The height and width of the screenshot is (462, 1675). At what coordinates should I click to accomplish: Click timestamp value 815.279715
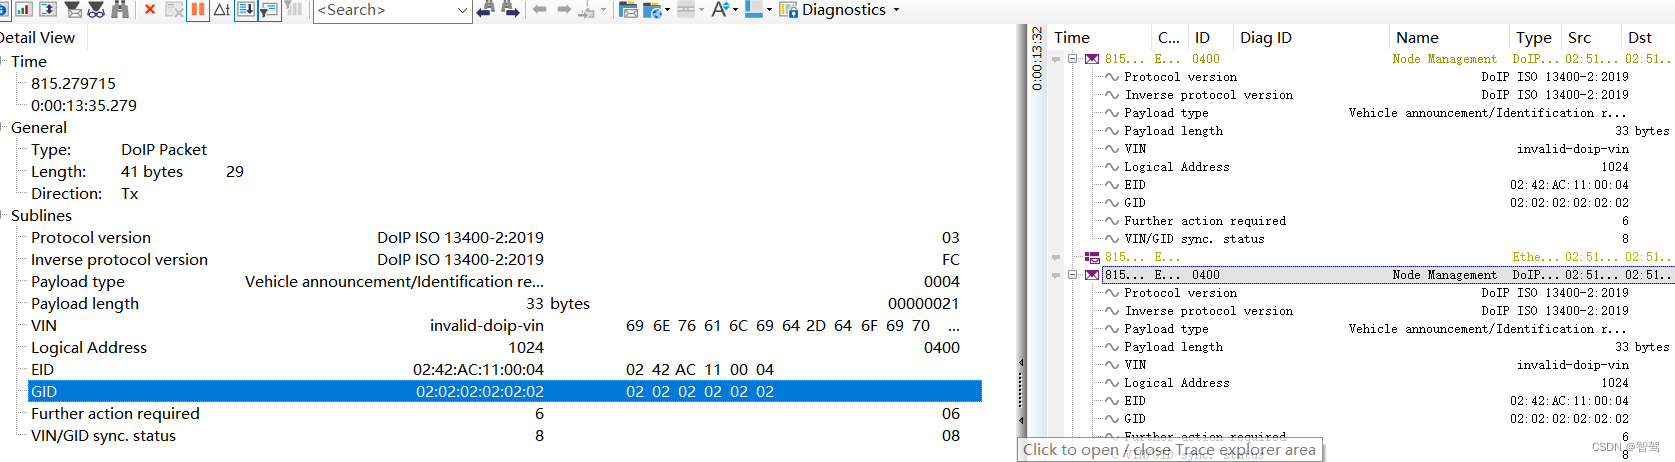[x=73, y=83]
